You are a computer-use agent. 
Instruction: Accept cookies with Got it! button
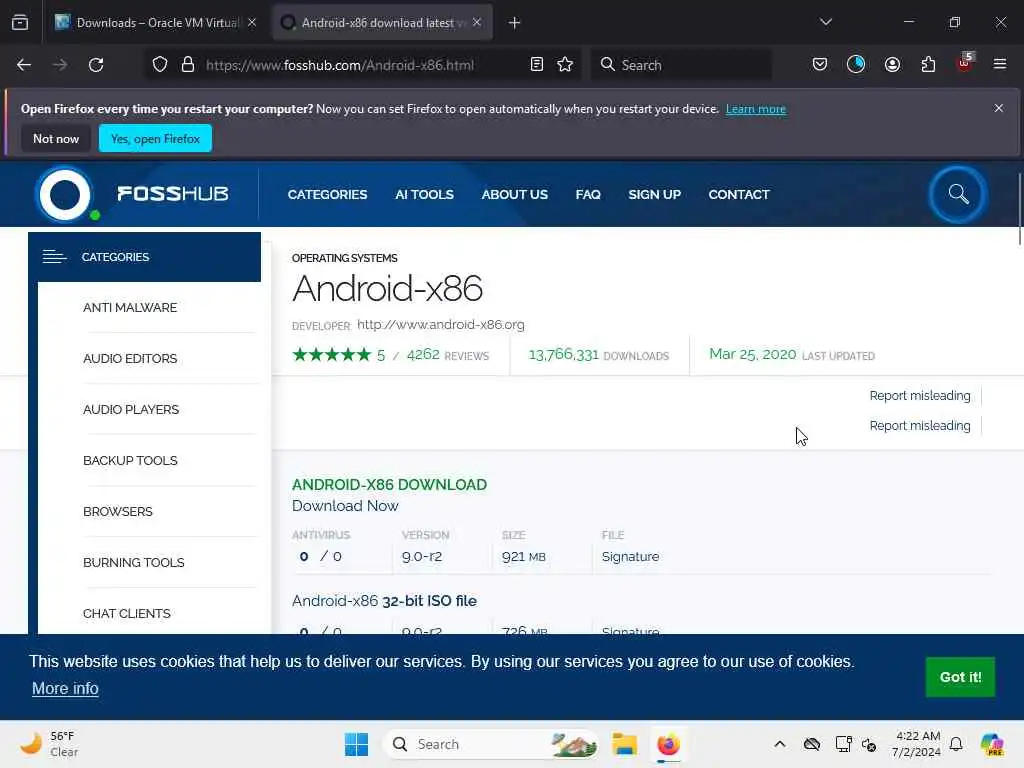click(x=960, y=677)
